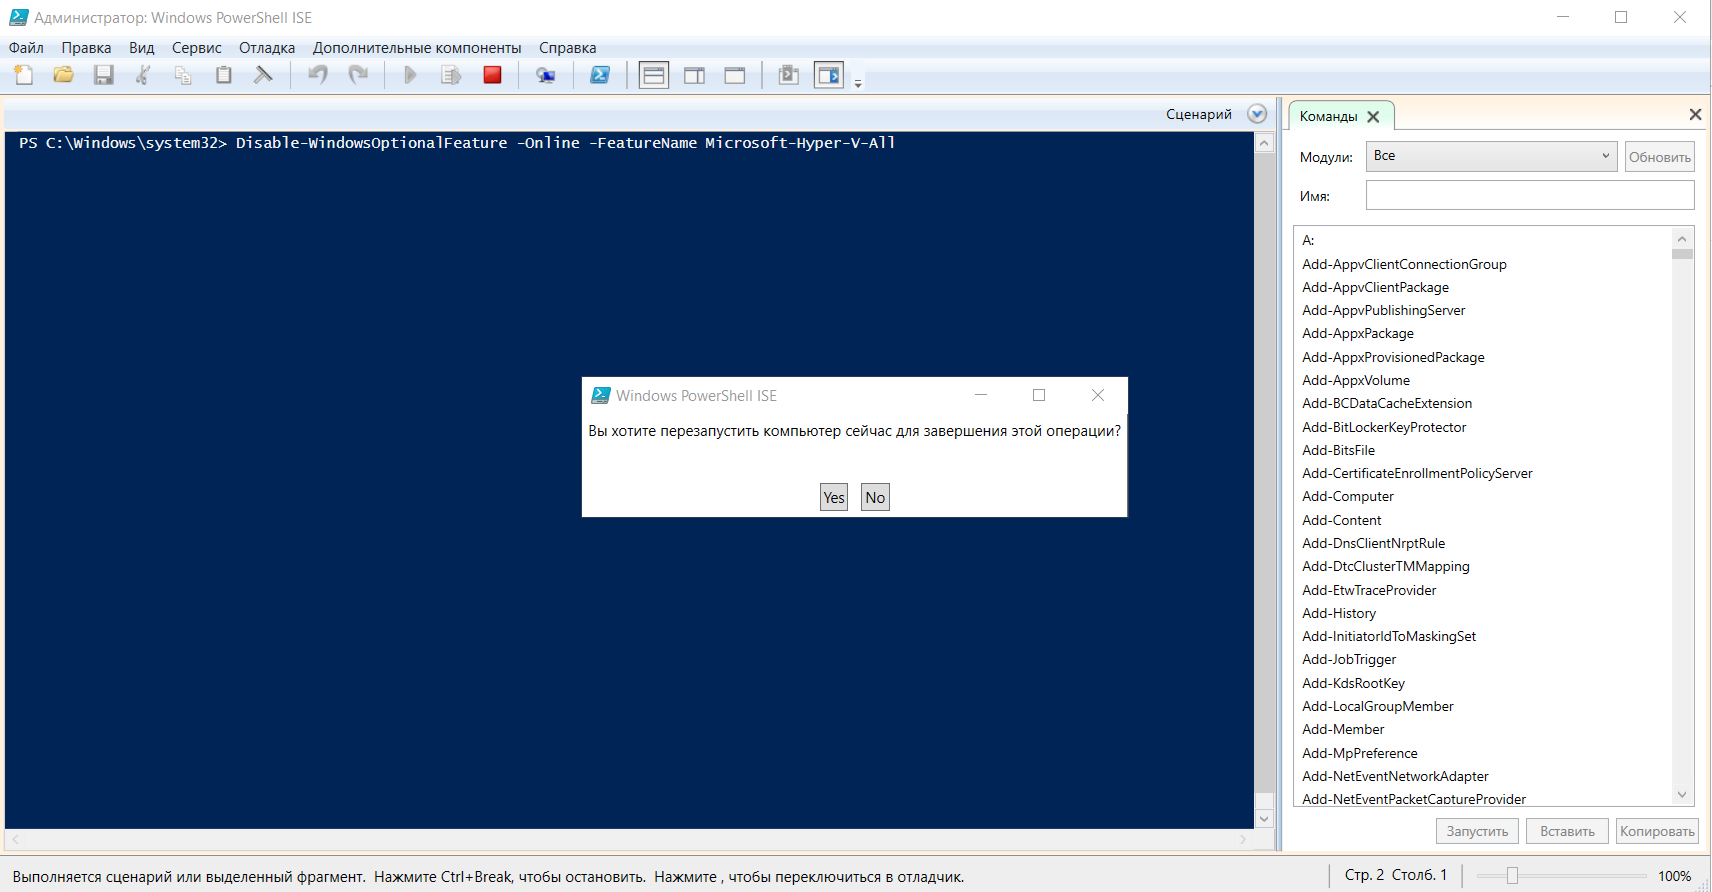
Task: Click the Run Selection icon
Action: click(x=451, y=75)
